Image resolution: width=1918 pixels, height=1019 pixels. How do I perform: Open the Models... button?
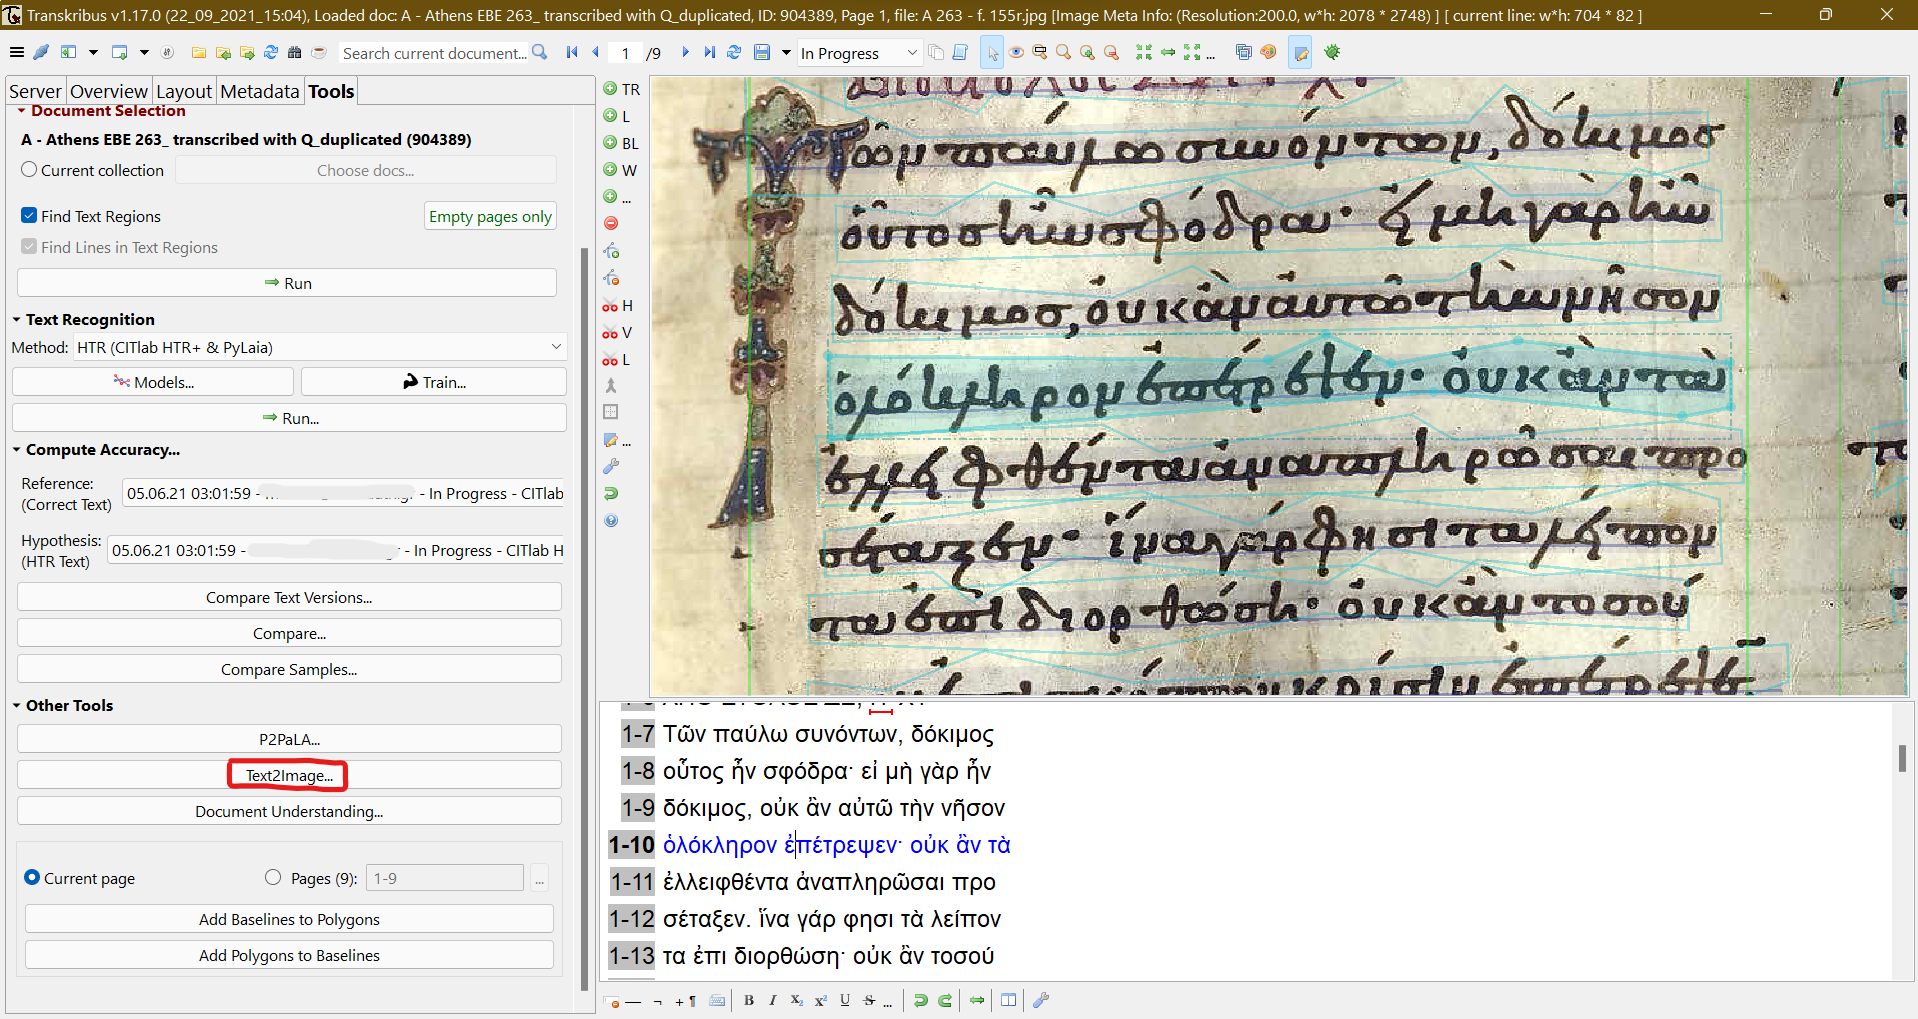click(153, 382)
